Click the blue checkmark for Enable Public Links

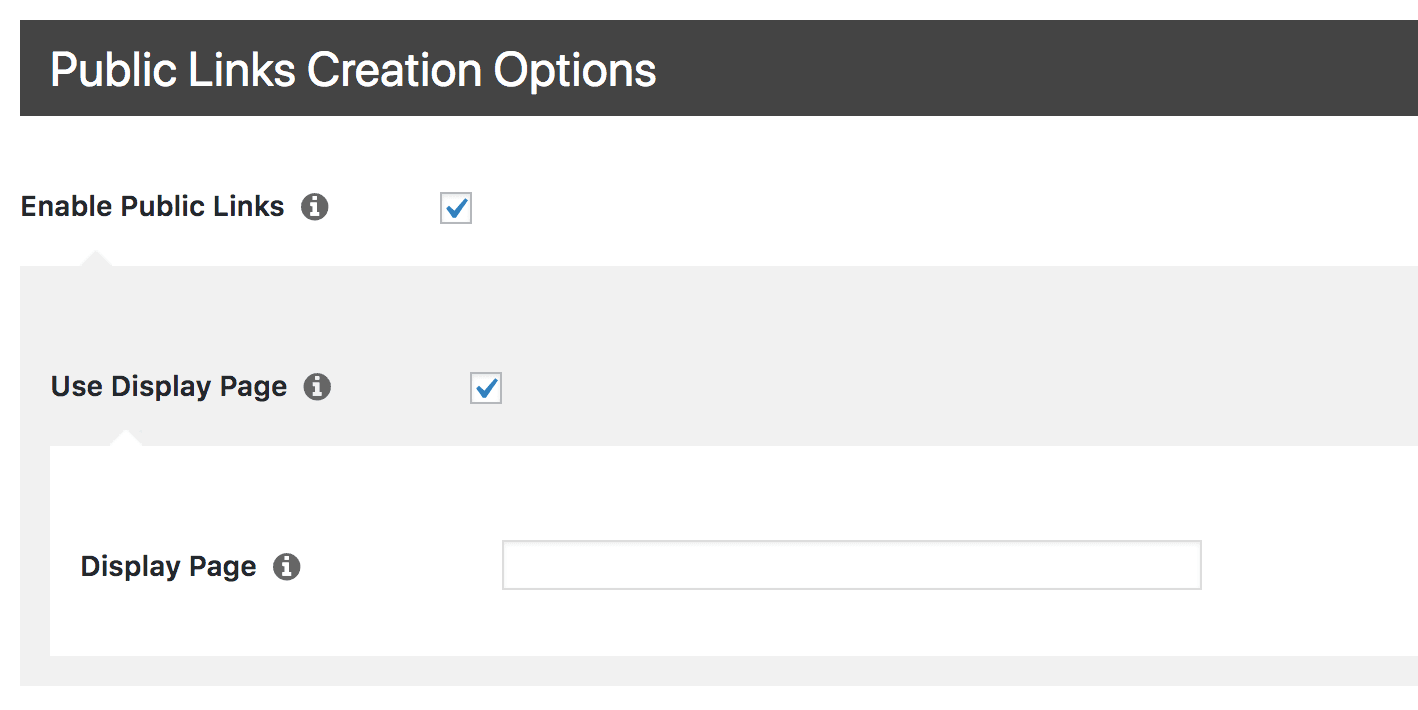click(x=457, y=208)
